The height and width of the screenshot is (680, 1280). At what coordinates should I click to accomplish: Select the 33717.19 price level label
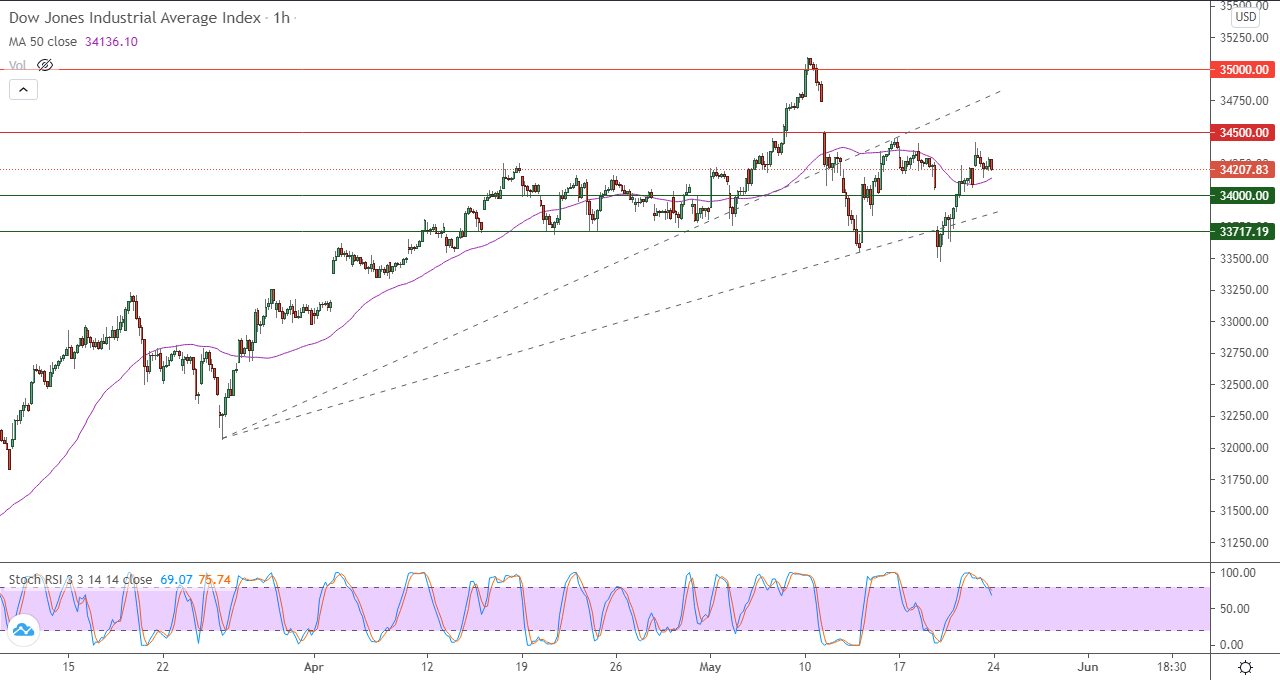click(x=1244, y=231)
